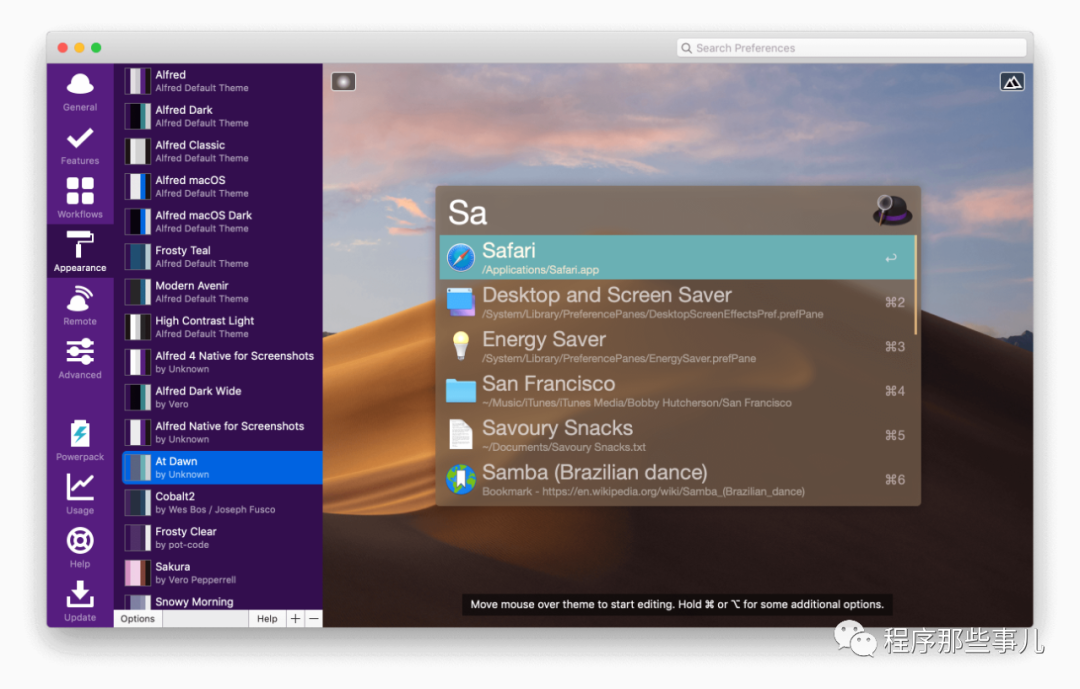Click the Safari compass icon in results
This screenshot has width=1080, height=689.
[x=460, y=257]
